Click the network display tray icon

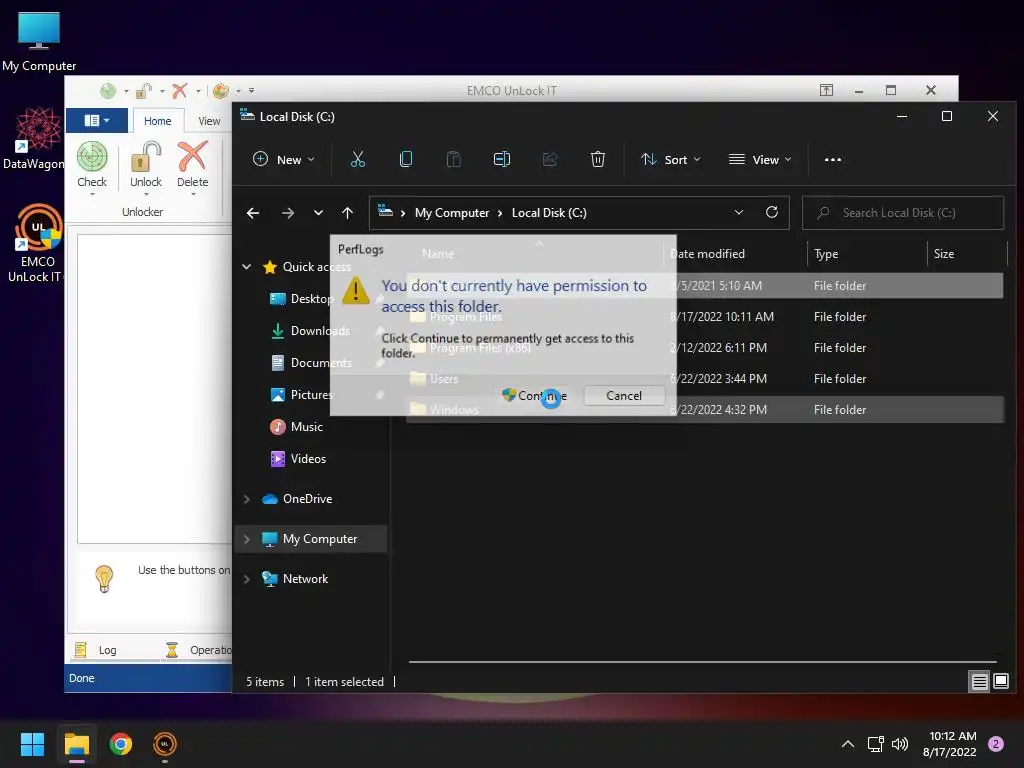tap(875, 744)
